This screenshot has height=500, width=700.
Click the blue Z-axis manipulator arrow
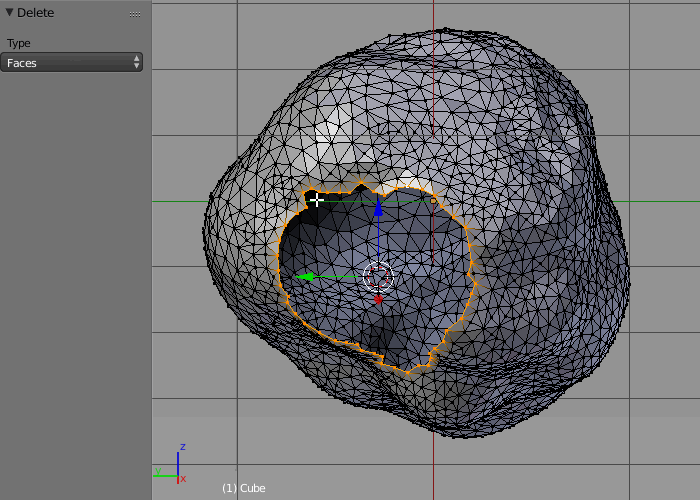[378, 208]
